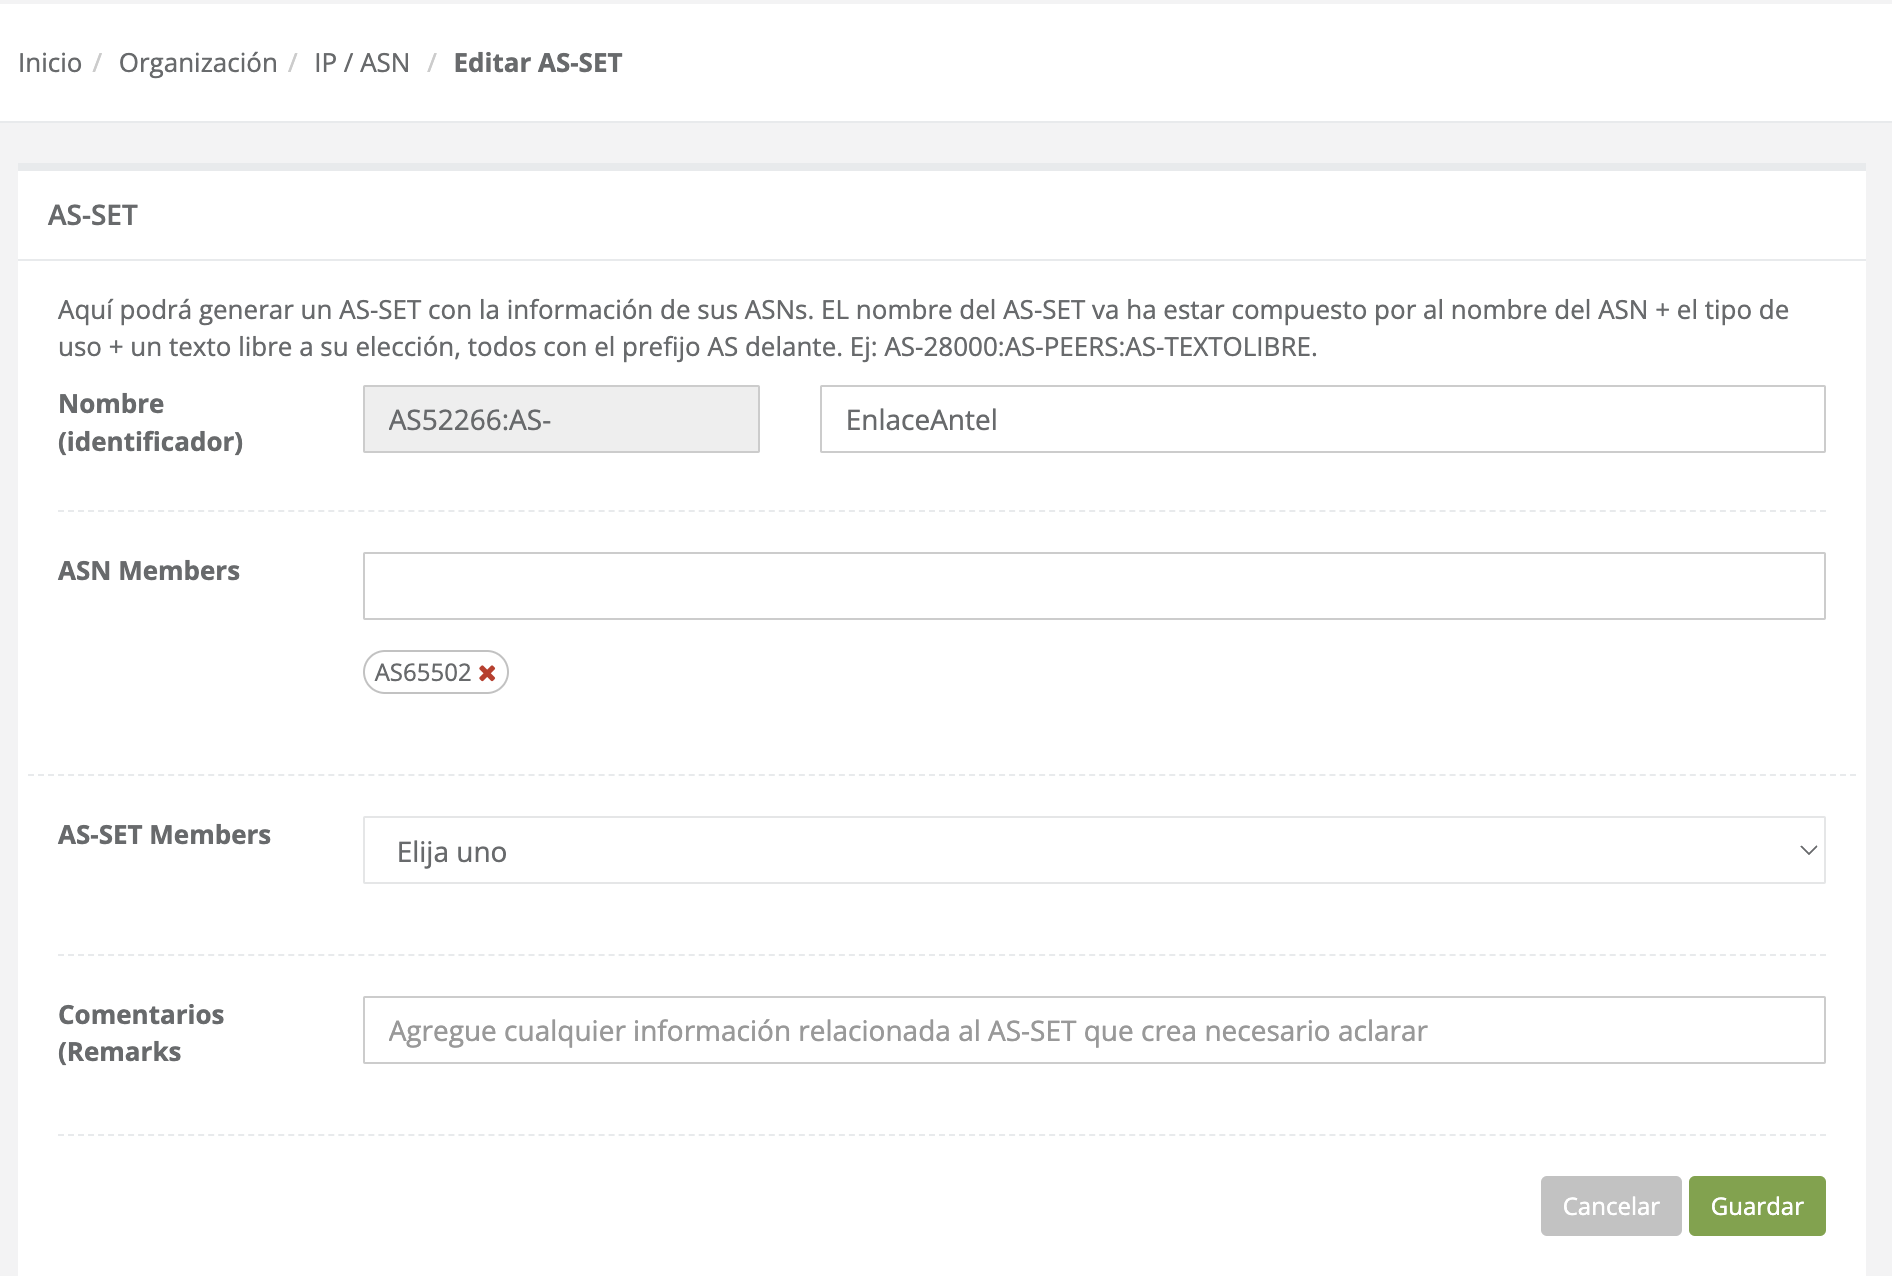Click into the empty ASN Members input

1093,586
